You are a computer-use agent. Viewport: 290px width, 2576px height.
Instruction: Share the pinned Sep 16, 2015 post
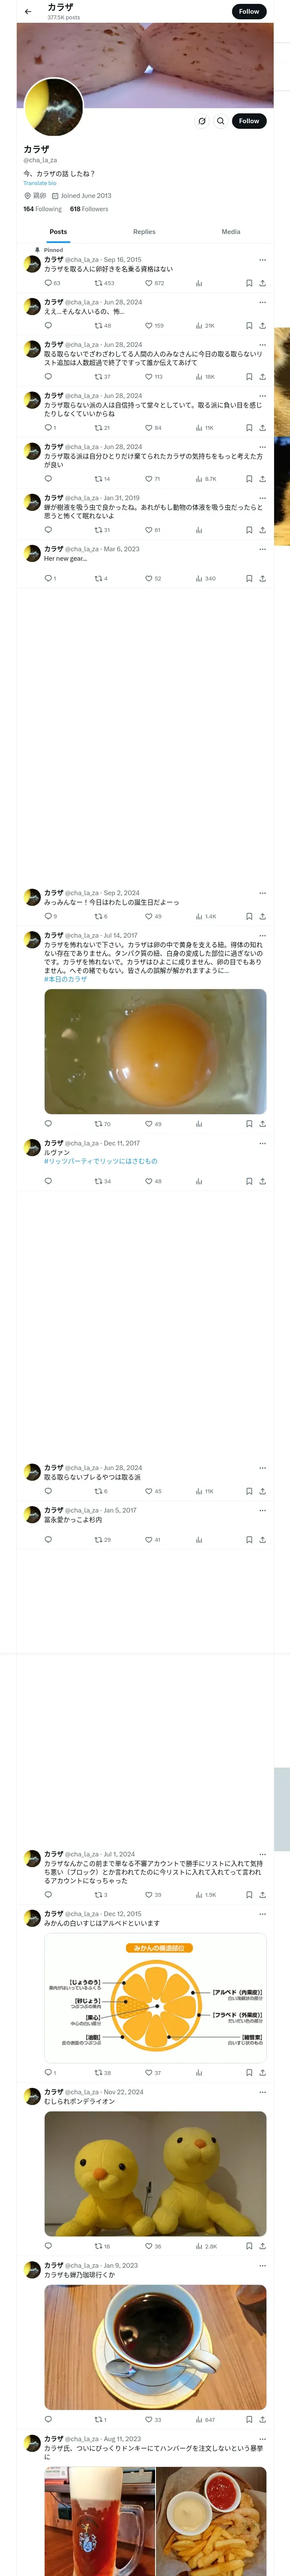tap(262, 283)
